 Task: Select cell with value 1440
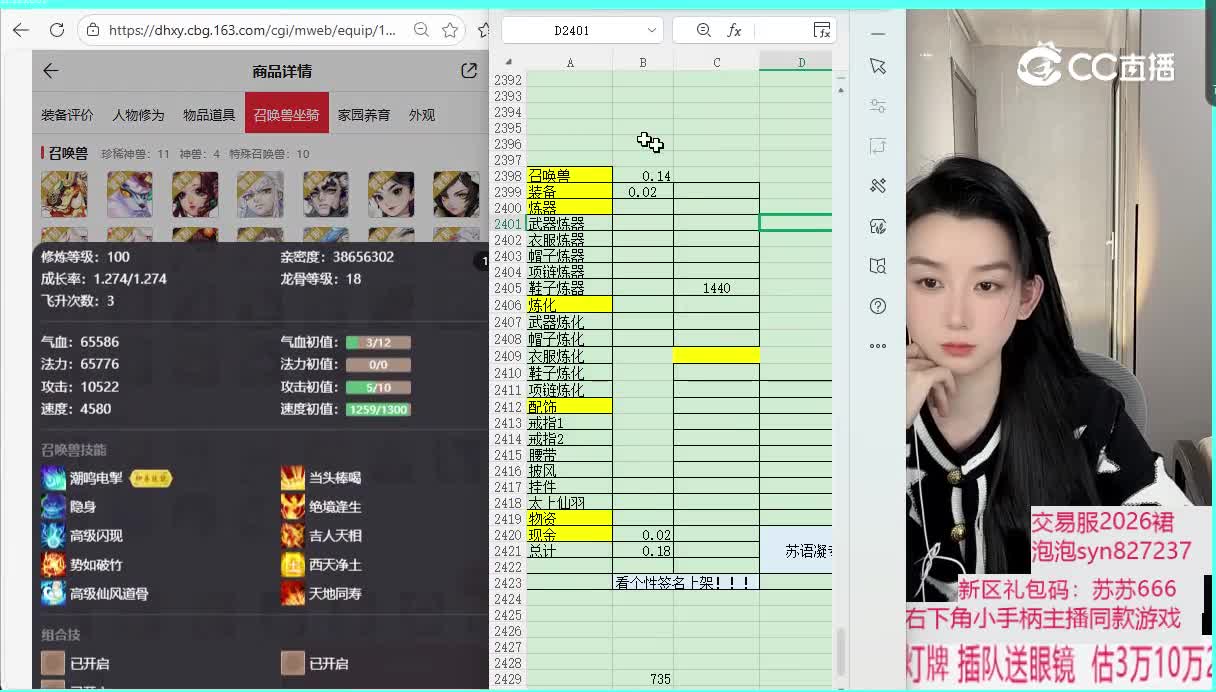tap(717, 288)
